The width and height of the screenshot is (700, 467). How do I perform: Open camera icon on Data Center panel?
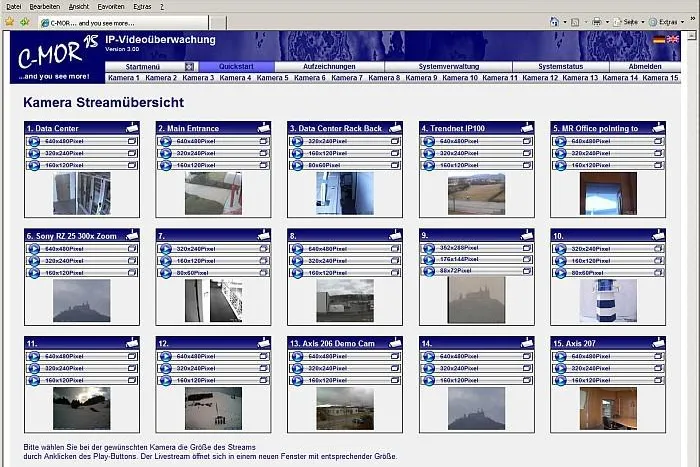click(132, 128)
